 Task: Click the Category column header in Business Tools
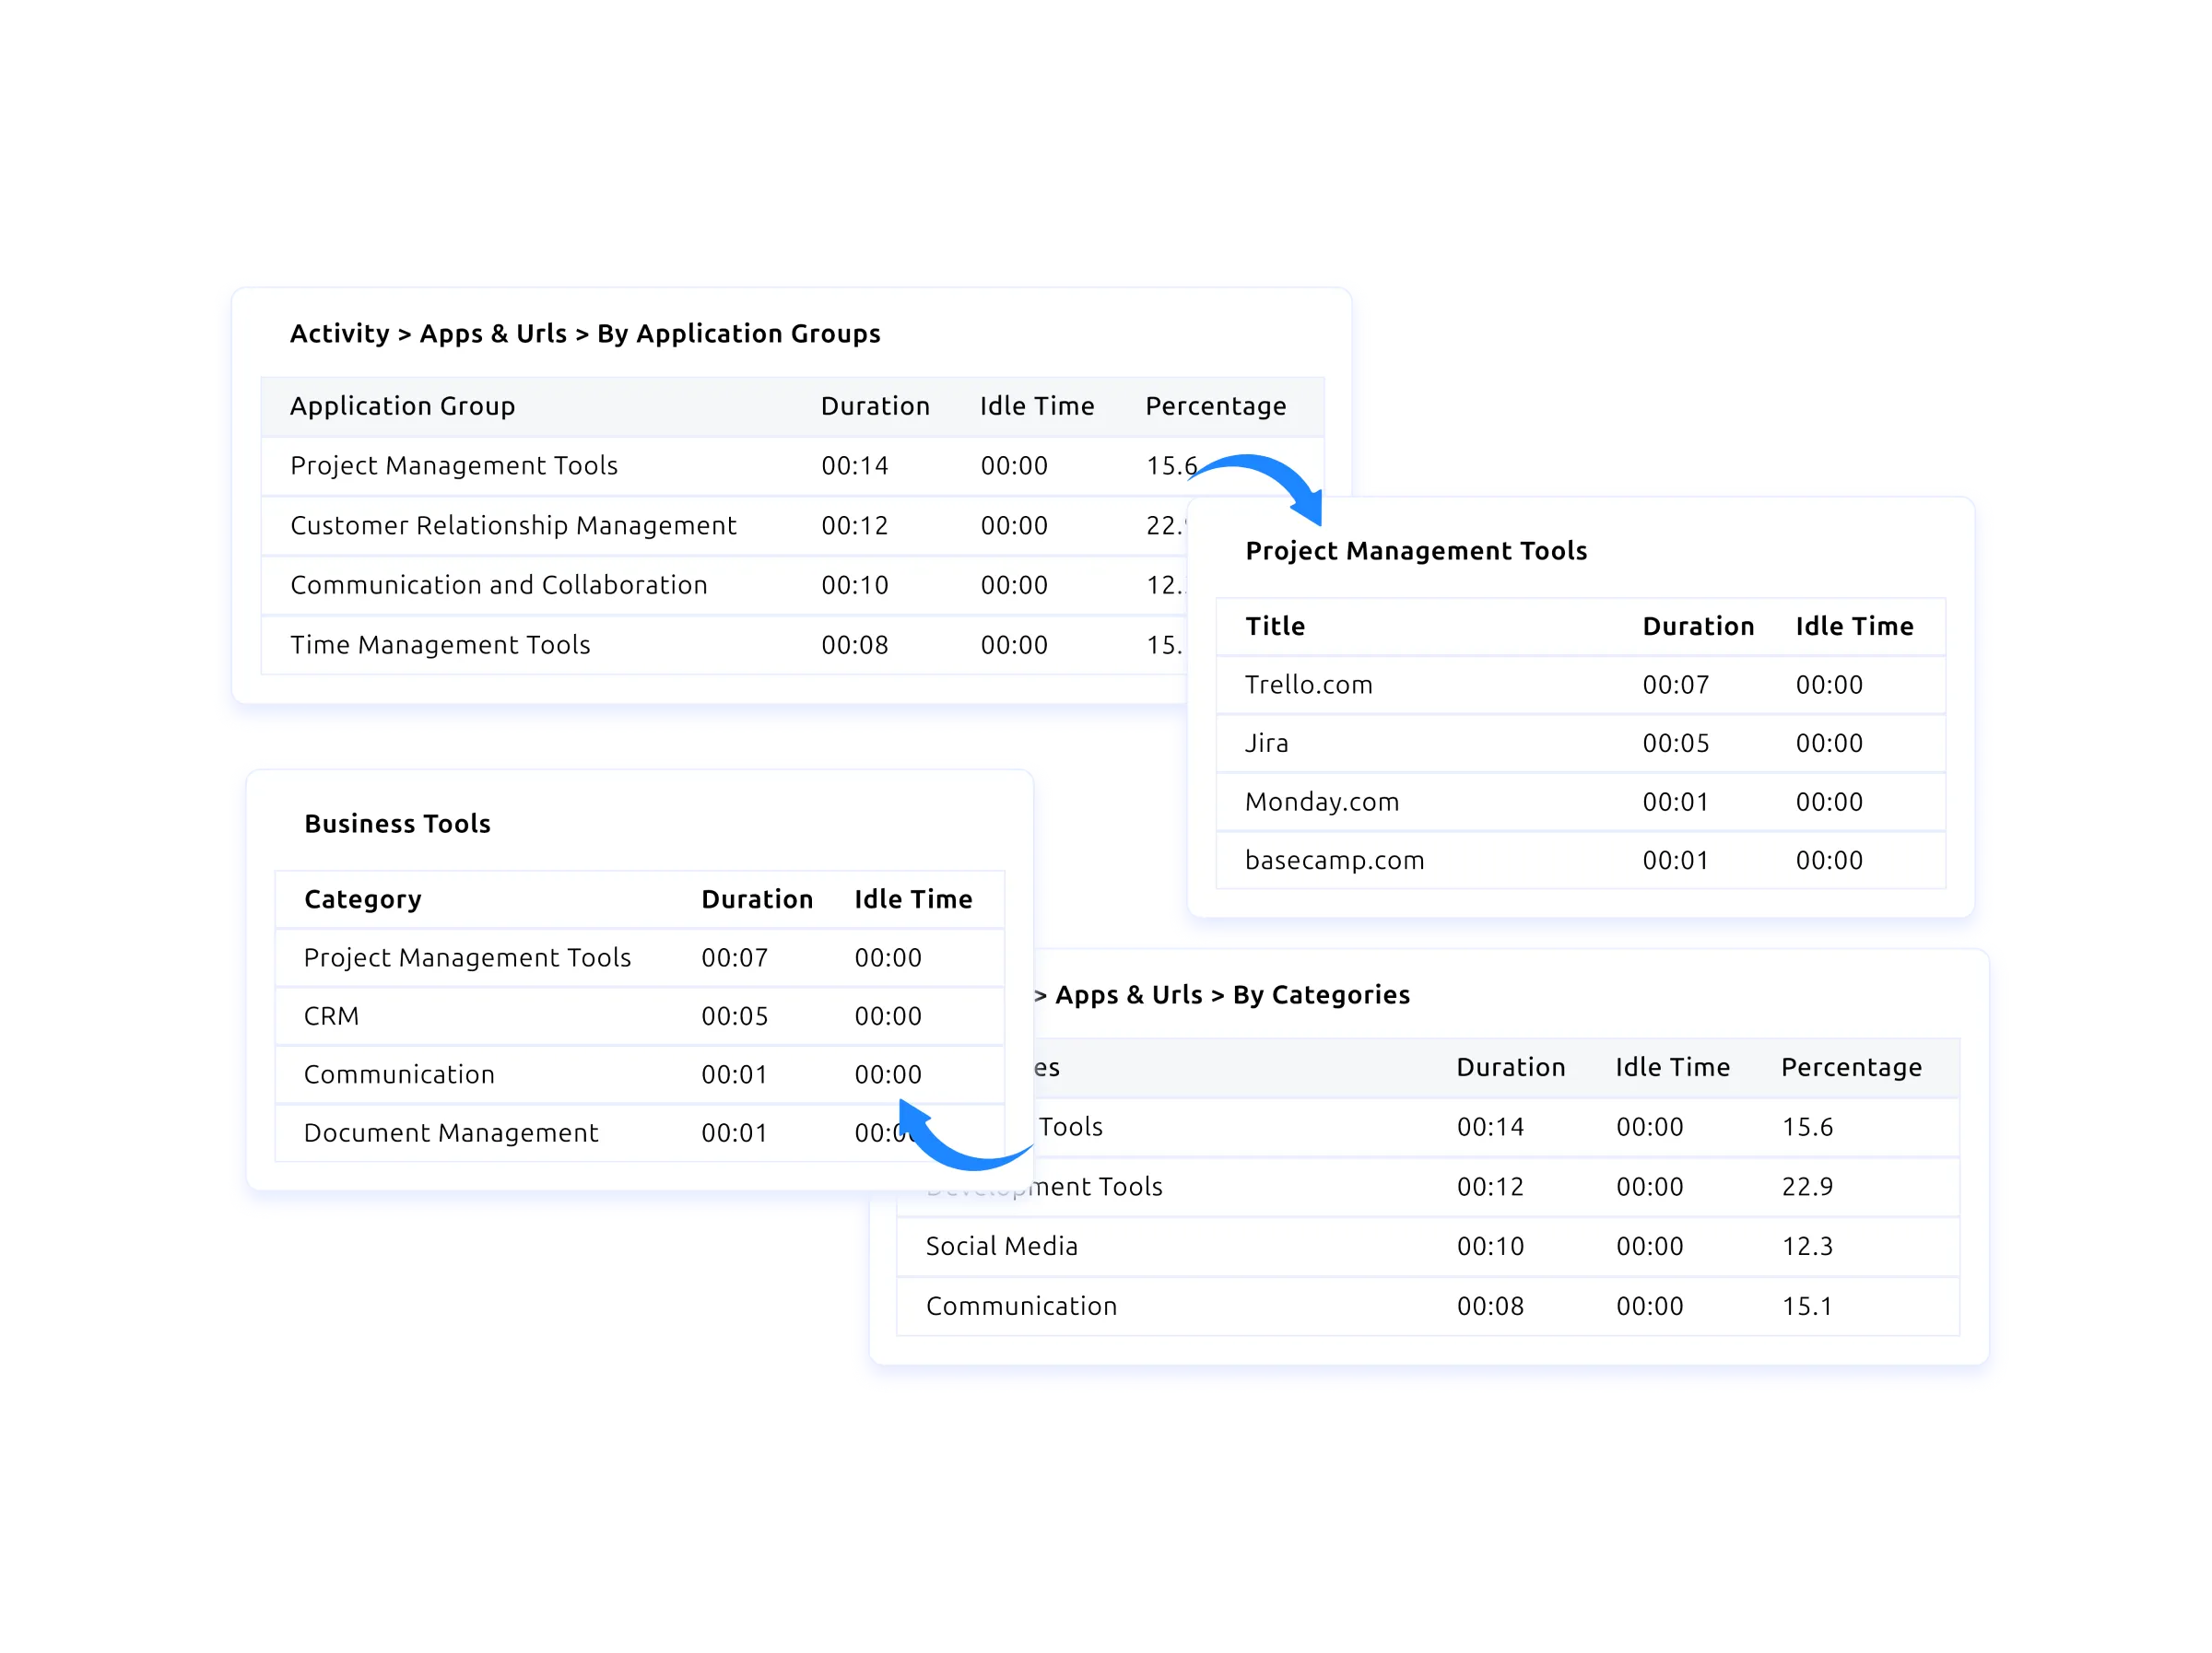click(x=362, y=899)
